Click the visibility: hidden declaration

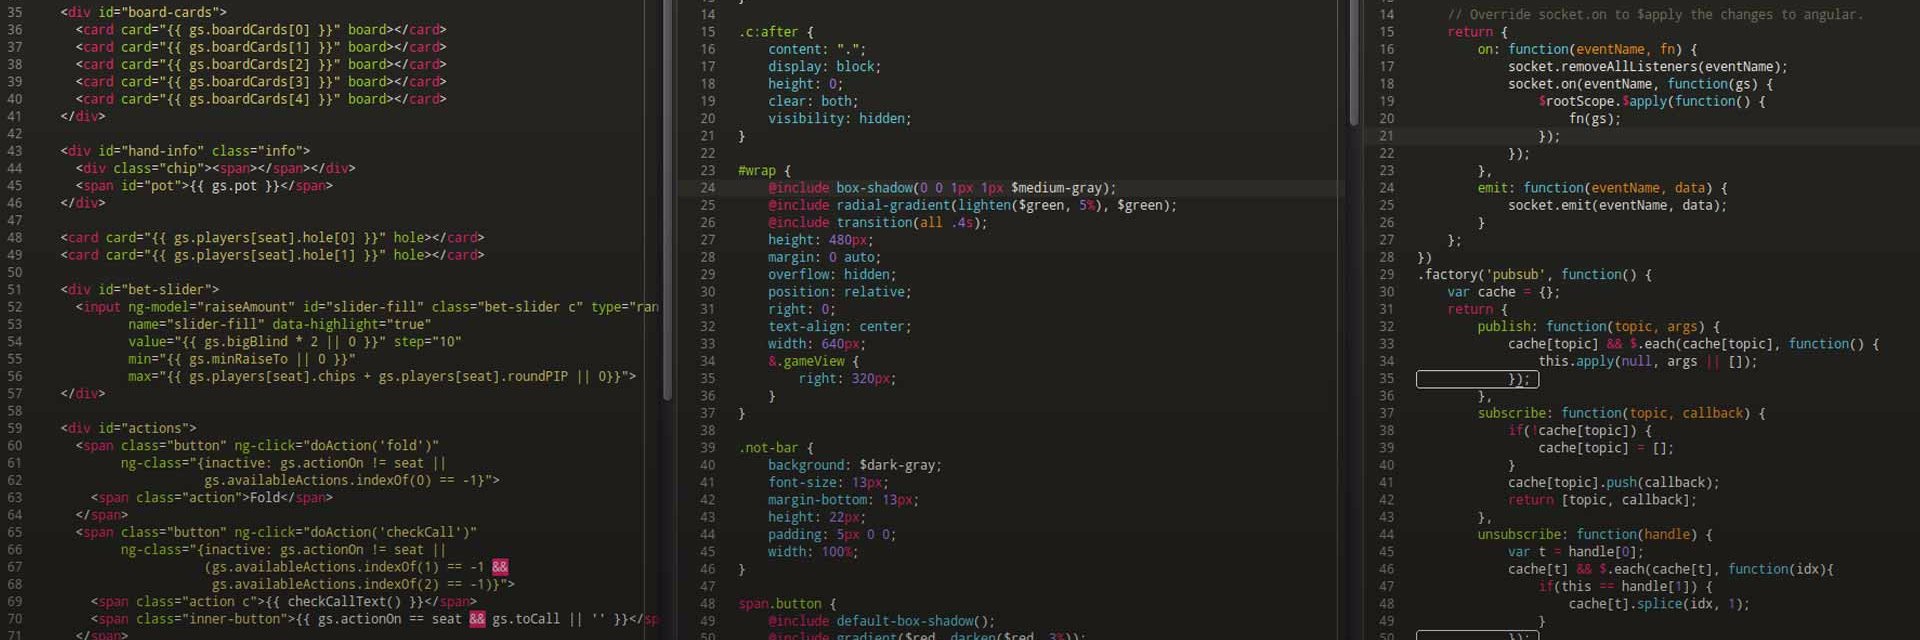(x=840, y=119)
